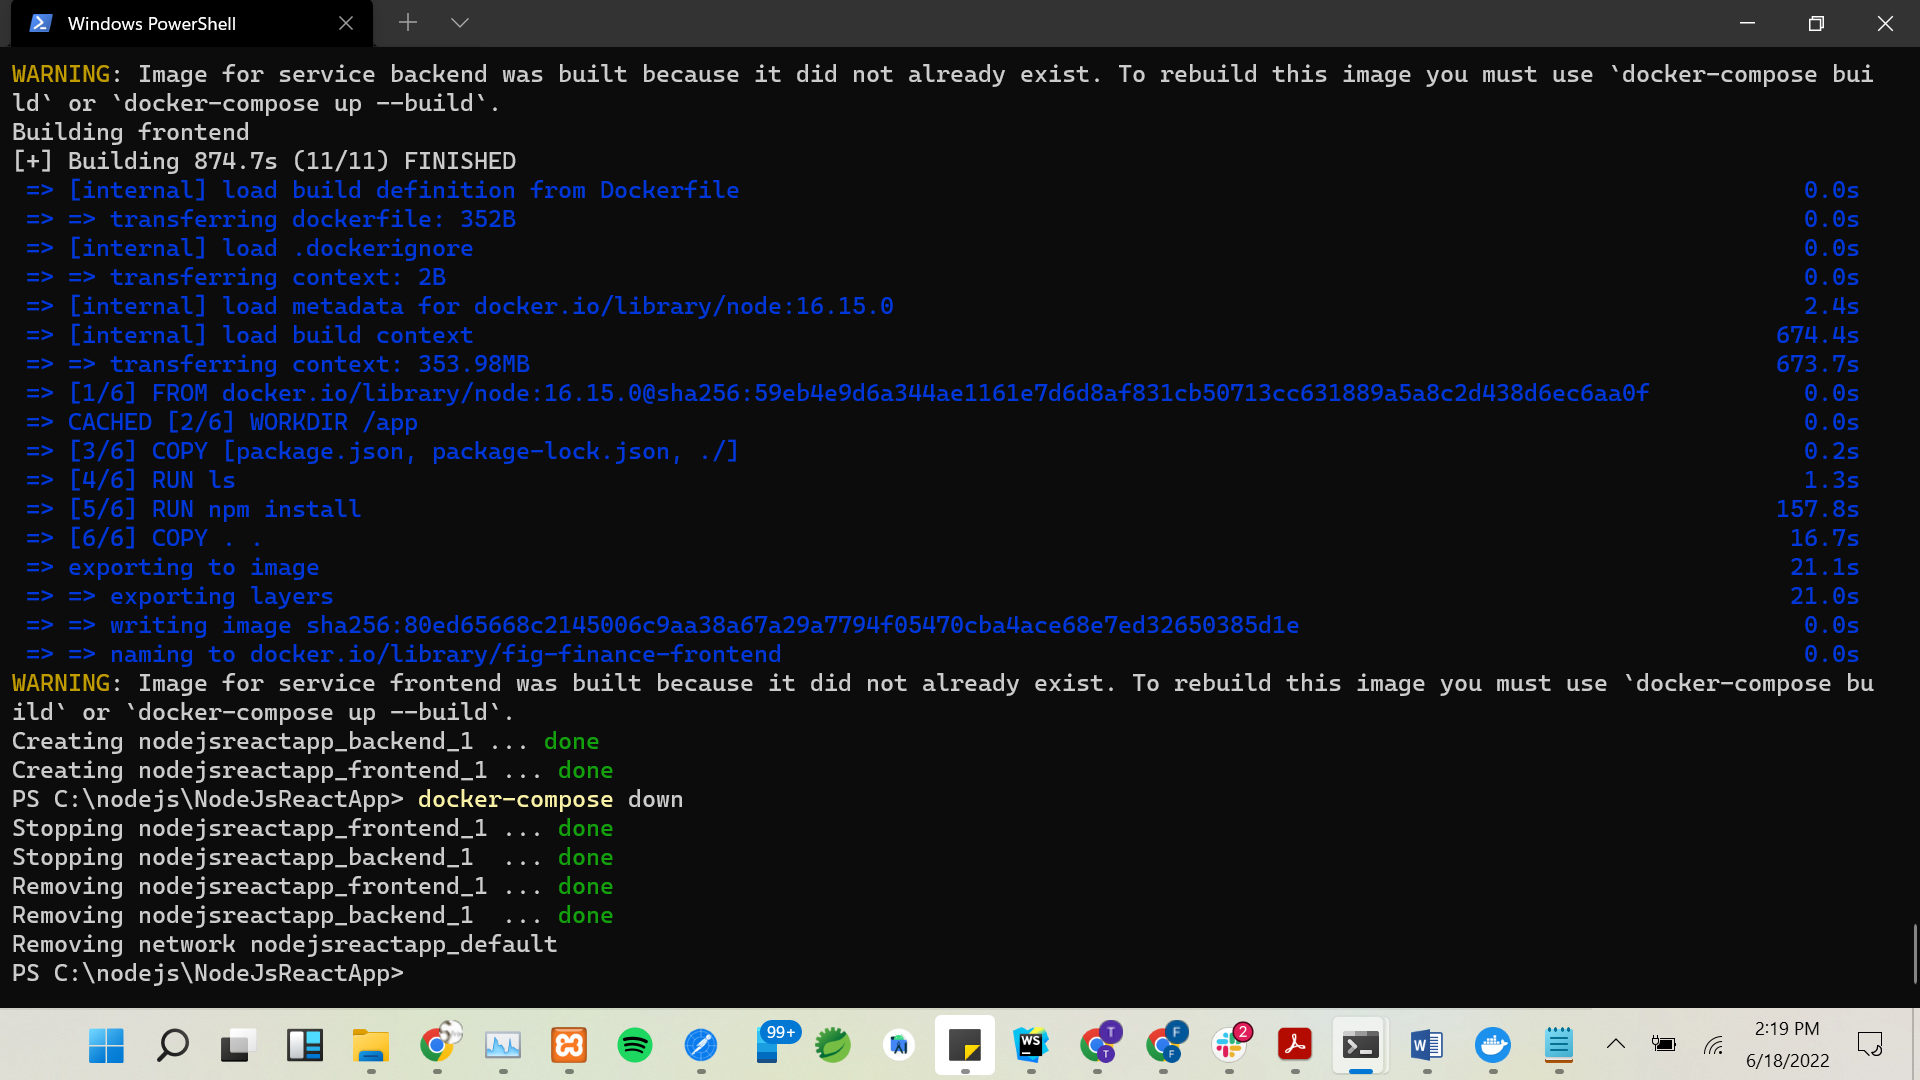
Task: Launch Spotify from the taskbar
Action: (x=634, y=1045)
